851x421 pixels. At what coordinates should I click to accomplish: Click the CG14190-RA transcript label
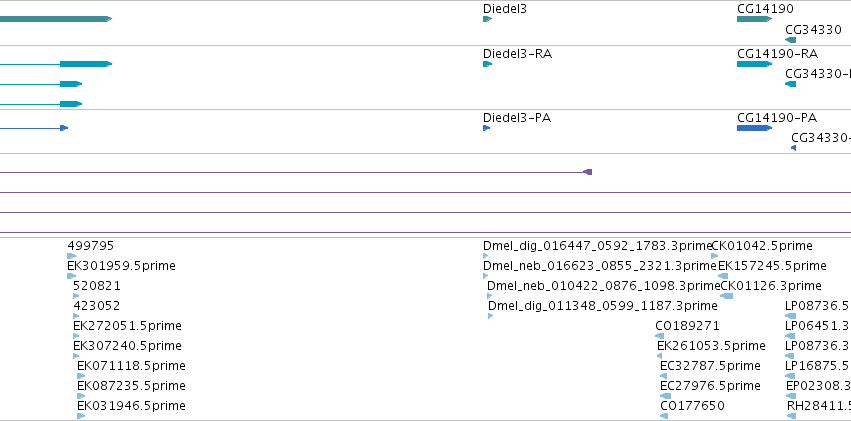[x=778, y=54]
